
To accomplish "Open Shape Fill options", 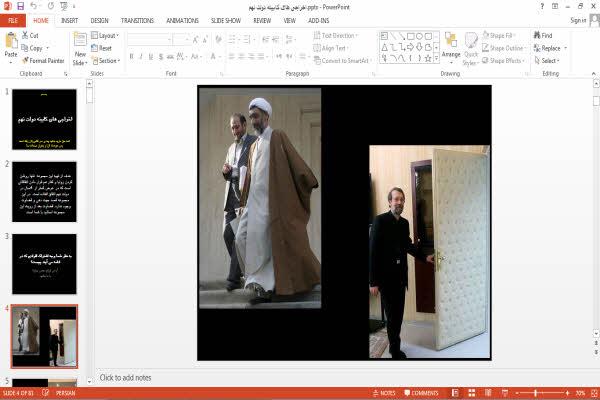I will [x=498, y=35].
